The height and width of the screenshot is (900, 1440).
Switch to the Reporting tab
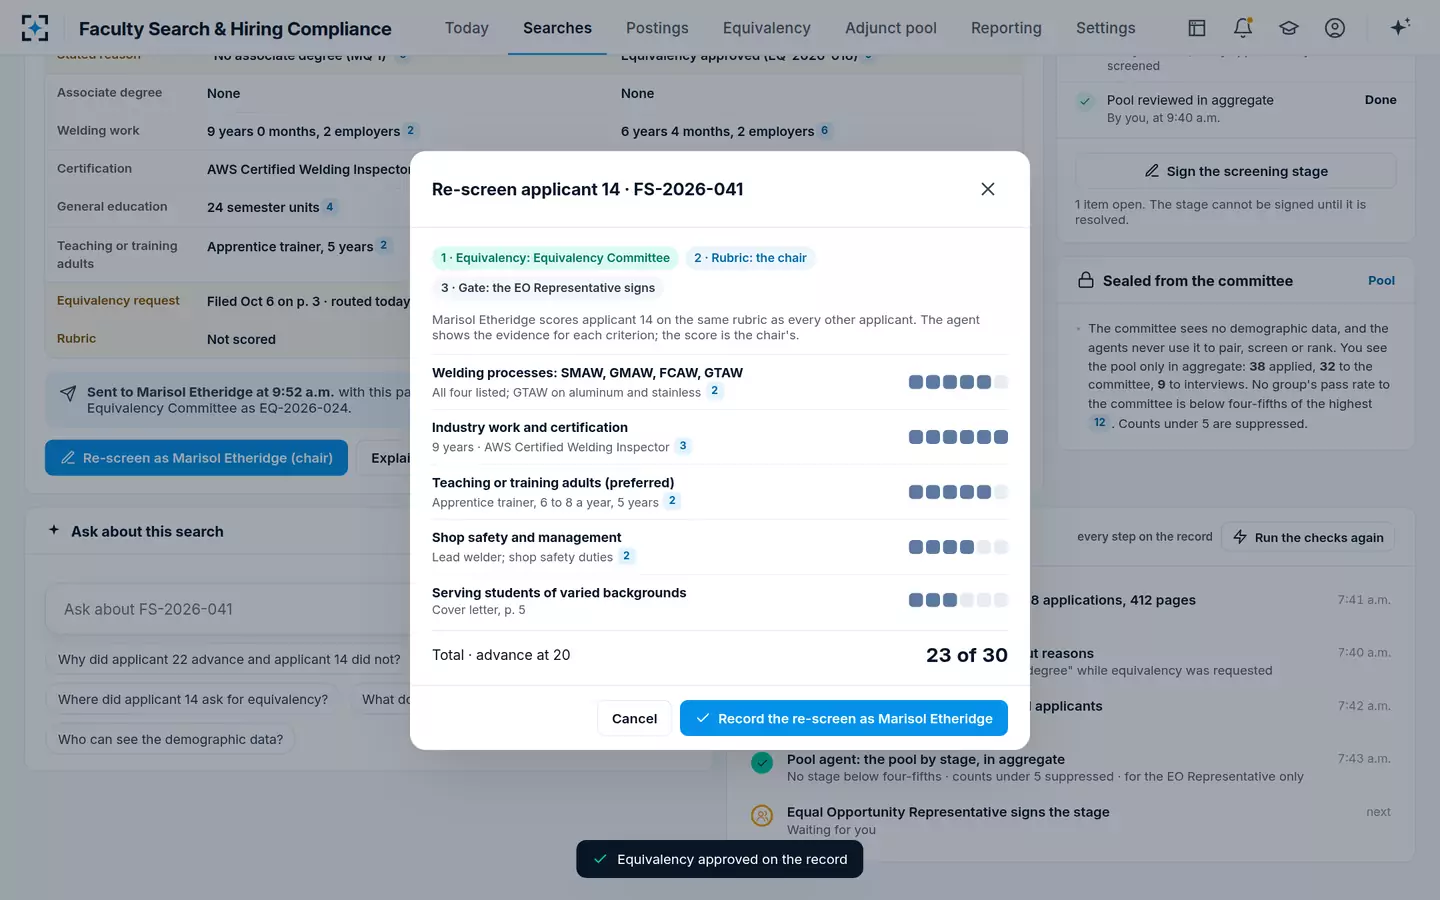(1006, 28)
